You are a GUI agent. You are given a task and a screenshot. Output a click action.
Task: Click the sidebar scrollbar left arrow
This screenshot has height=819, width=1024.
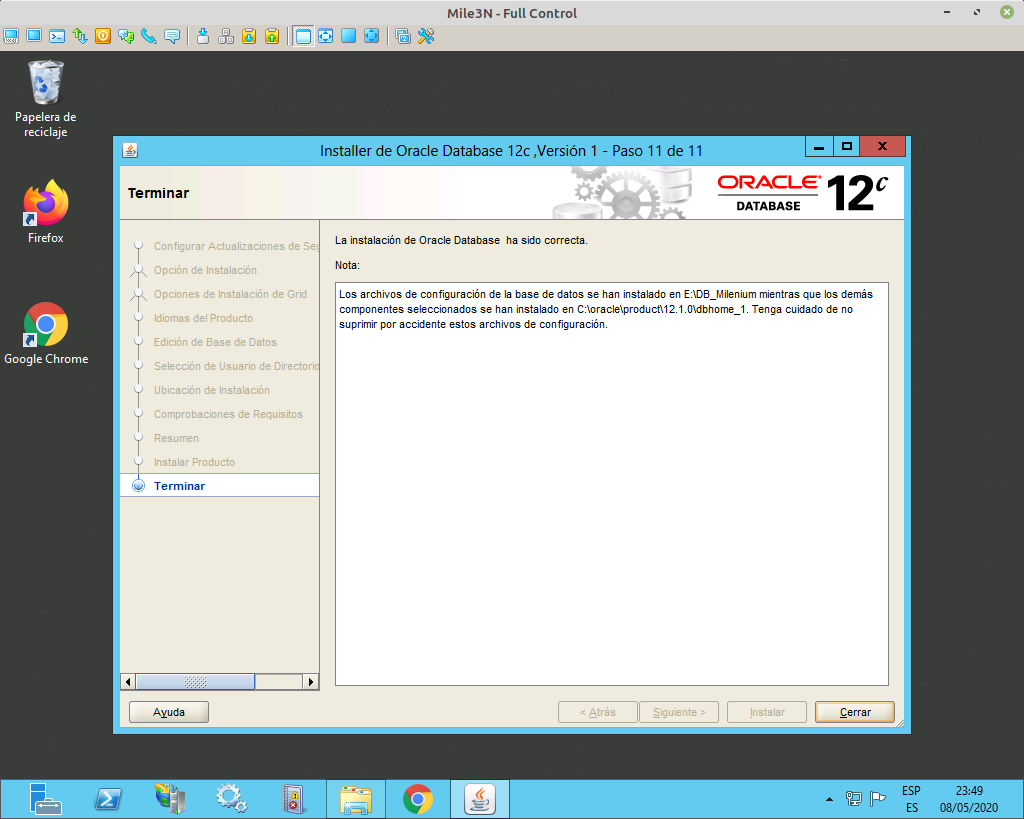tap(127, 681)
